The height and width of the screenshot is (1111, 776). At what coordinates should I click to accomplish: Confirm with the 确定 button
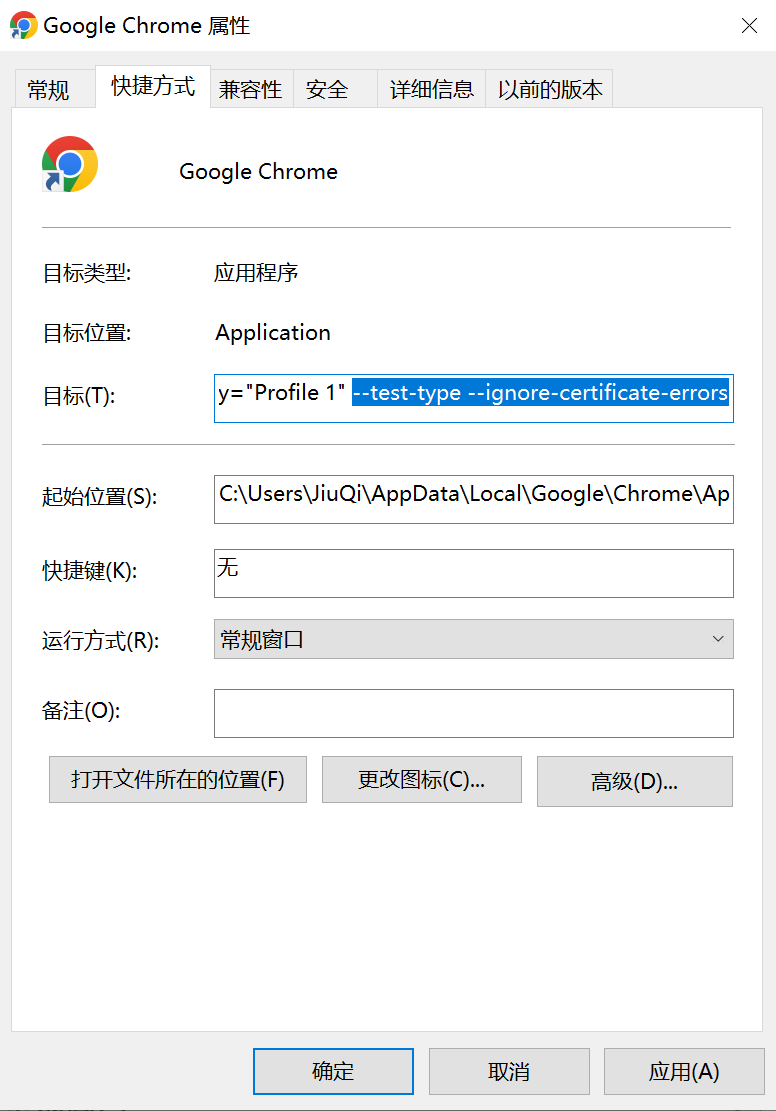pos(333,1071)
